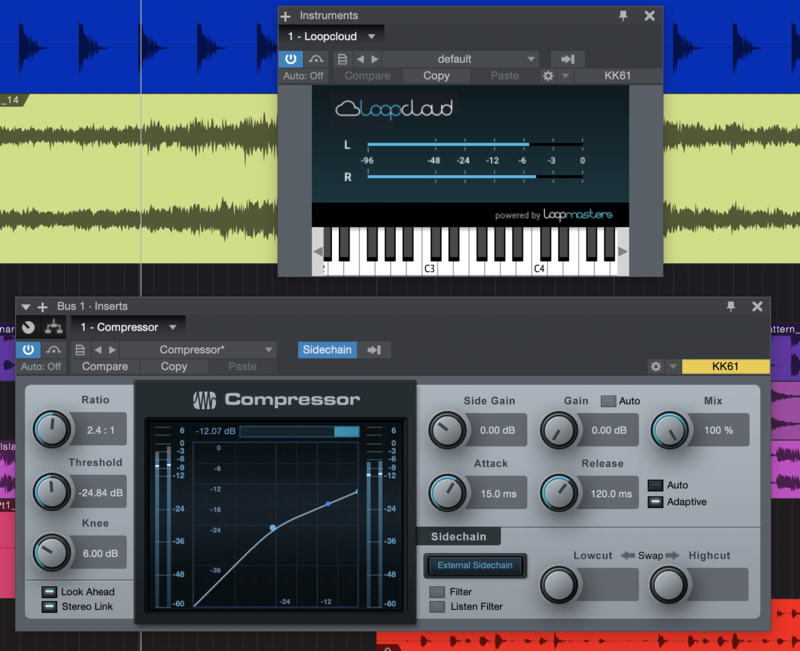Enable the Listen Filter checkbox
The width and height of the screenshot is (800, 651).
click(x=437, y=607)
